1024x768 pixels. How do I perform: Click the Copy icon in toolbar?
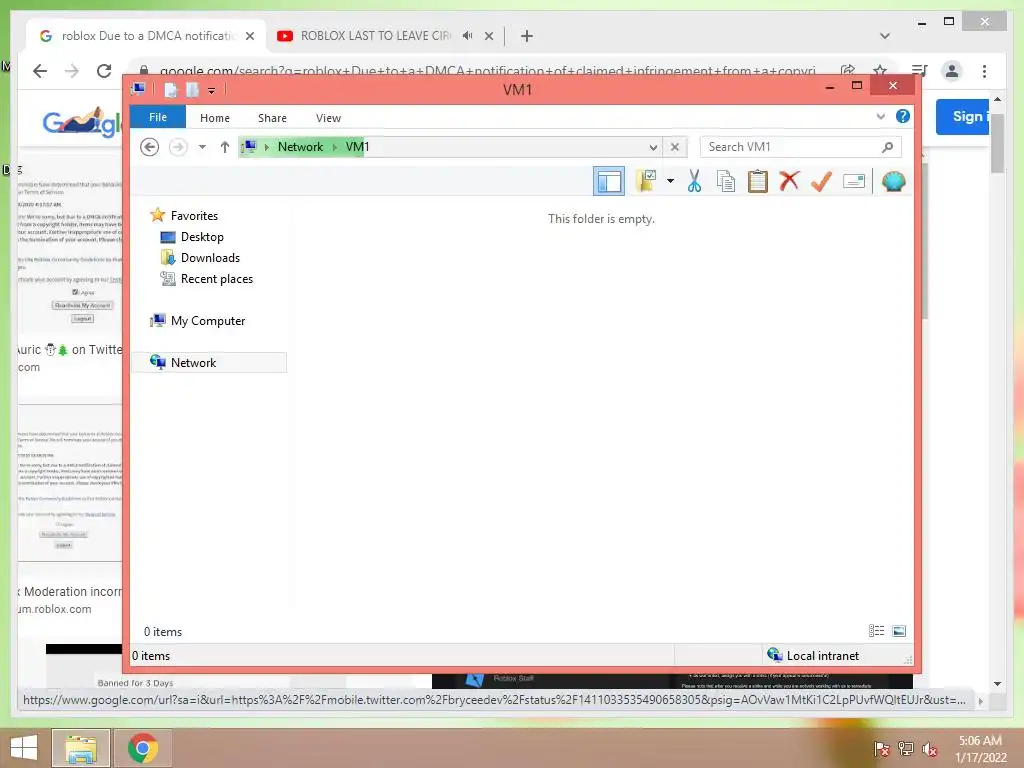point(726,181)
